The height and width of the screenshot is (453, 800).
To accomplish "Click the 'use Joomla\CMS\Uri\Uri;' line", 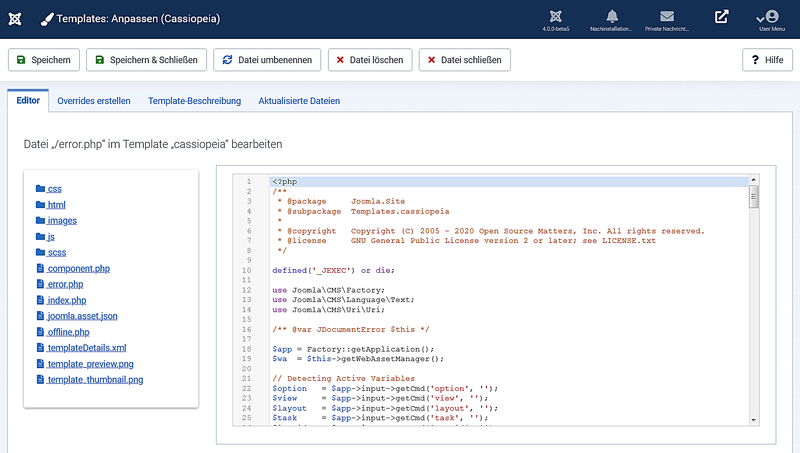I will pos(328,310).
